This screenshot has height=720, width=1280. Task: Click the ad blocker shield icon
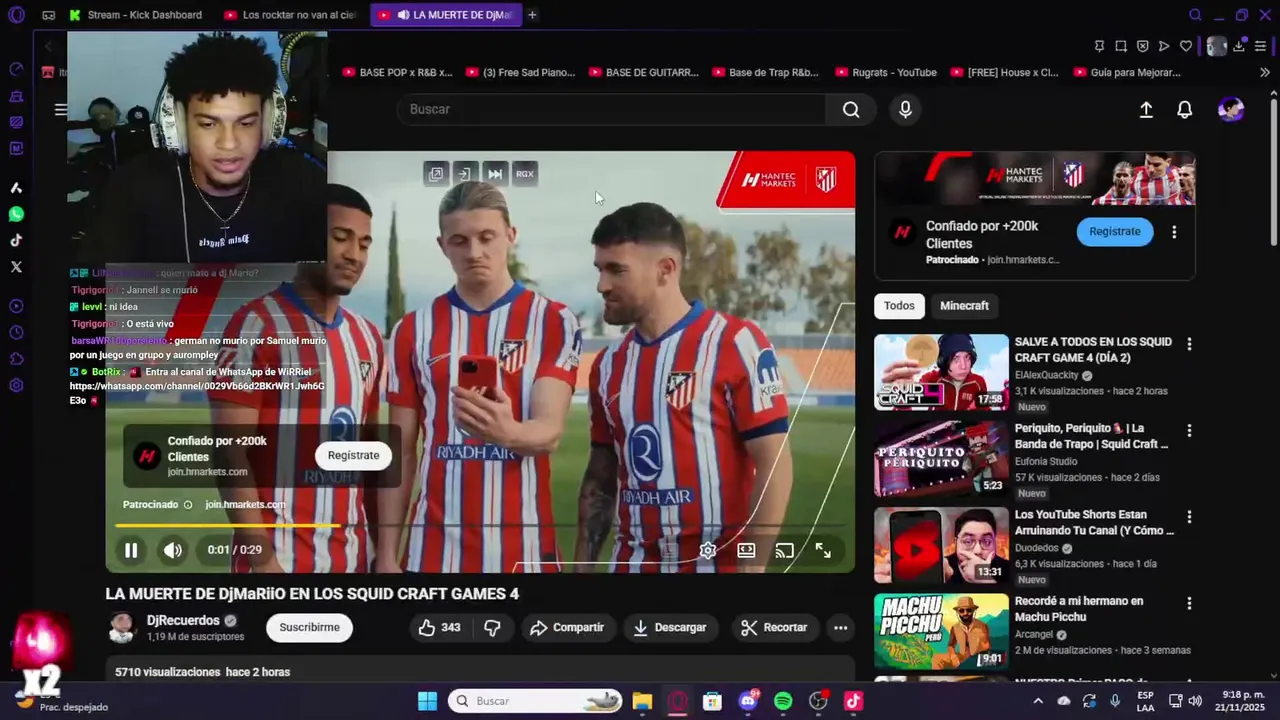click(1142, 46)
